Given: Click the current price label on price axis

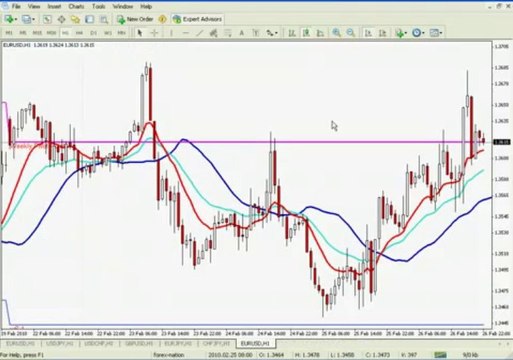Looking at the screenshot, I should (502, 142).
